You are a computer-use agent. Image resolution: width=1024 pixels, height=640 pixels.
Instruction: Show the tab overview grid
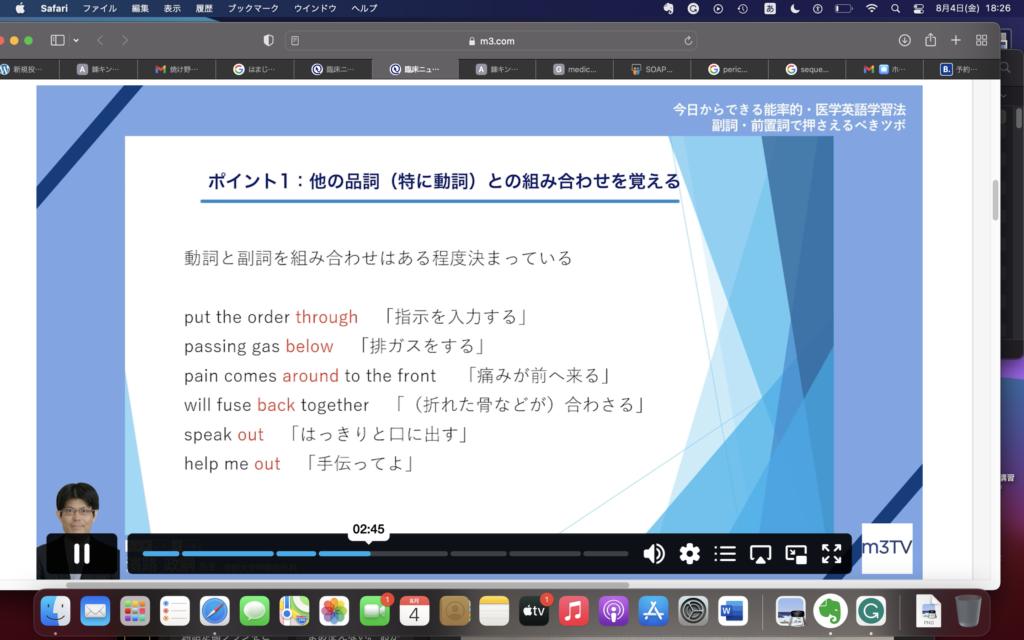(x=981, y=39)
